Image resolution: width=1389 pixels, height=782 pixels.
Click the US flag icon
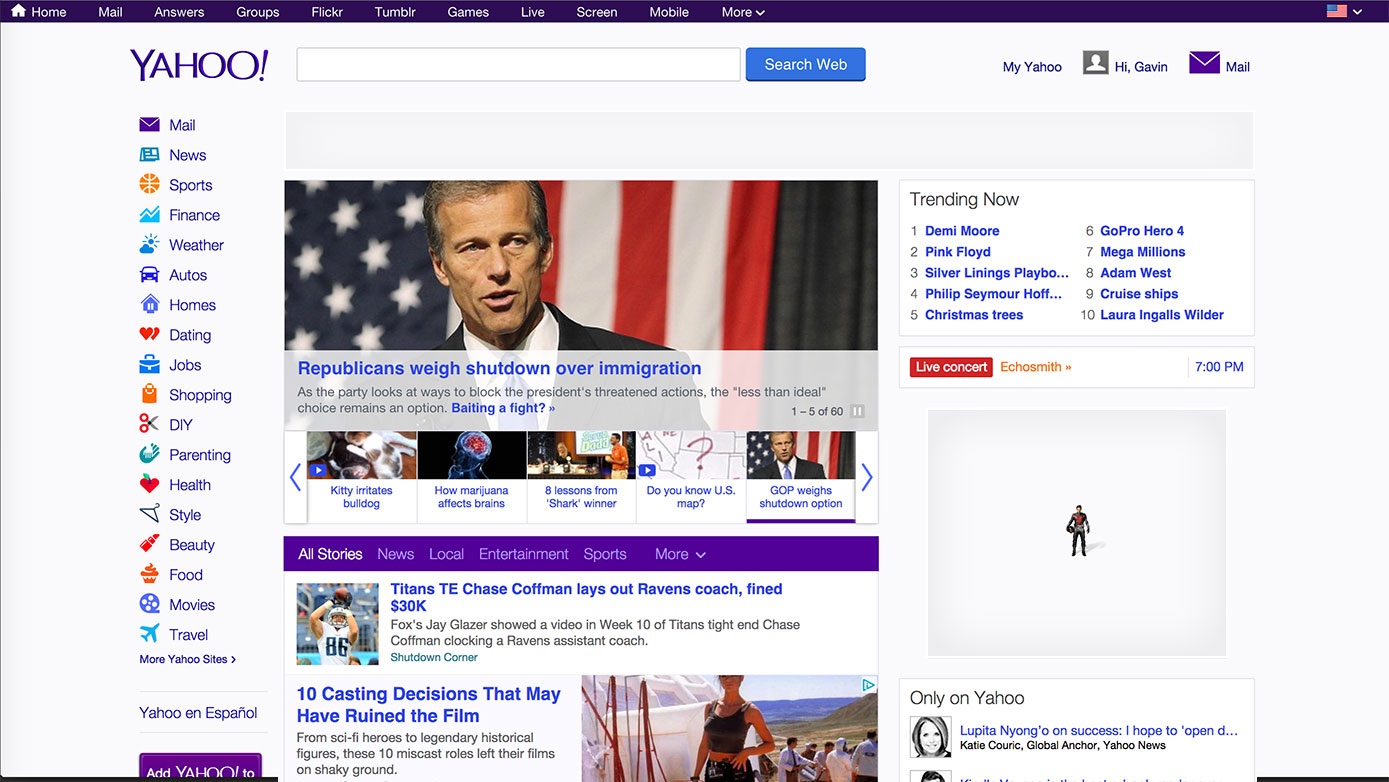point(1336,11)
